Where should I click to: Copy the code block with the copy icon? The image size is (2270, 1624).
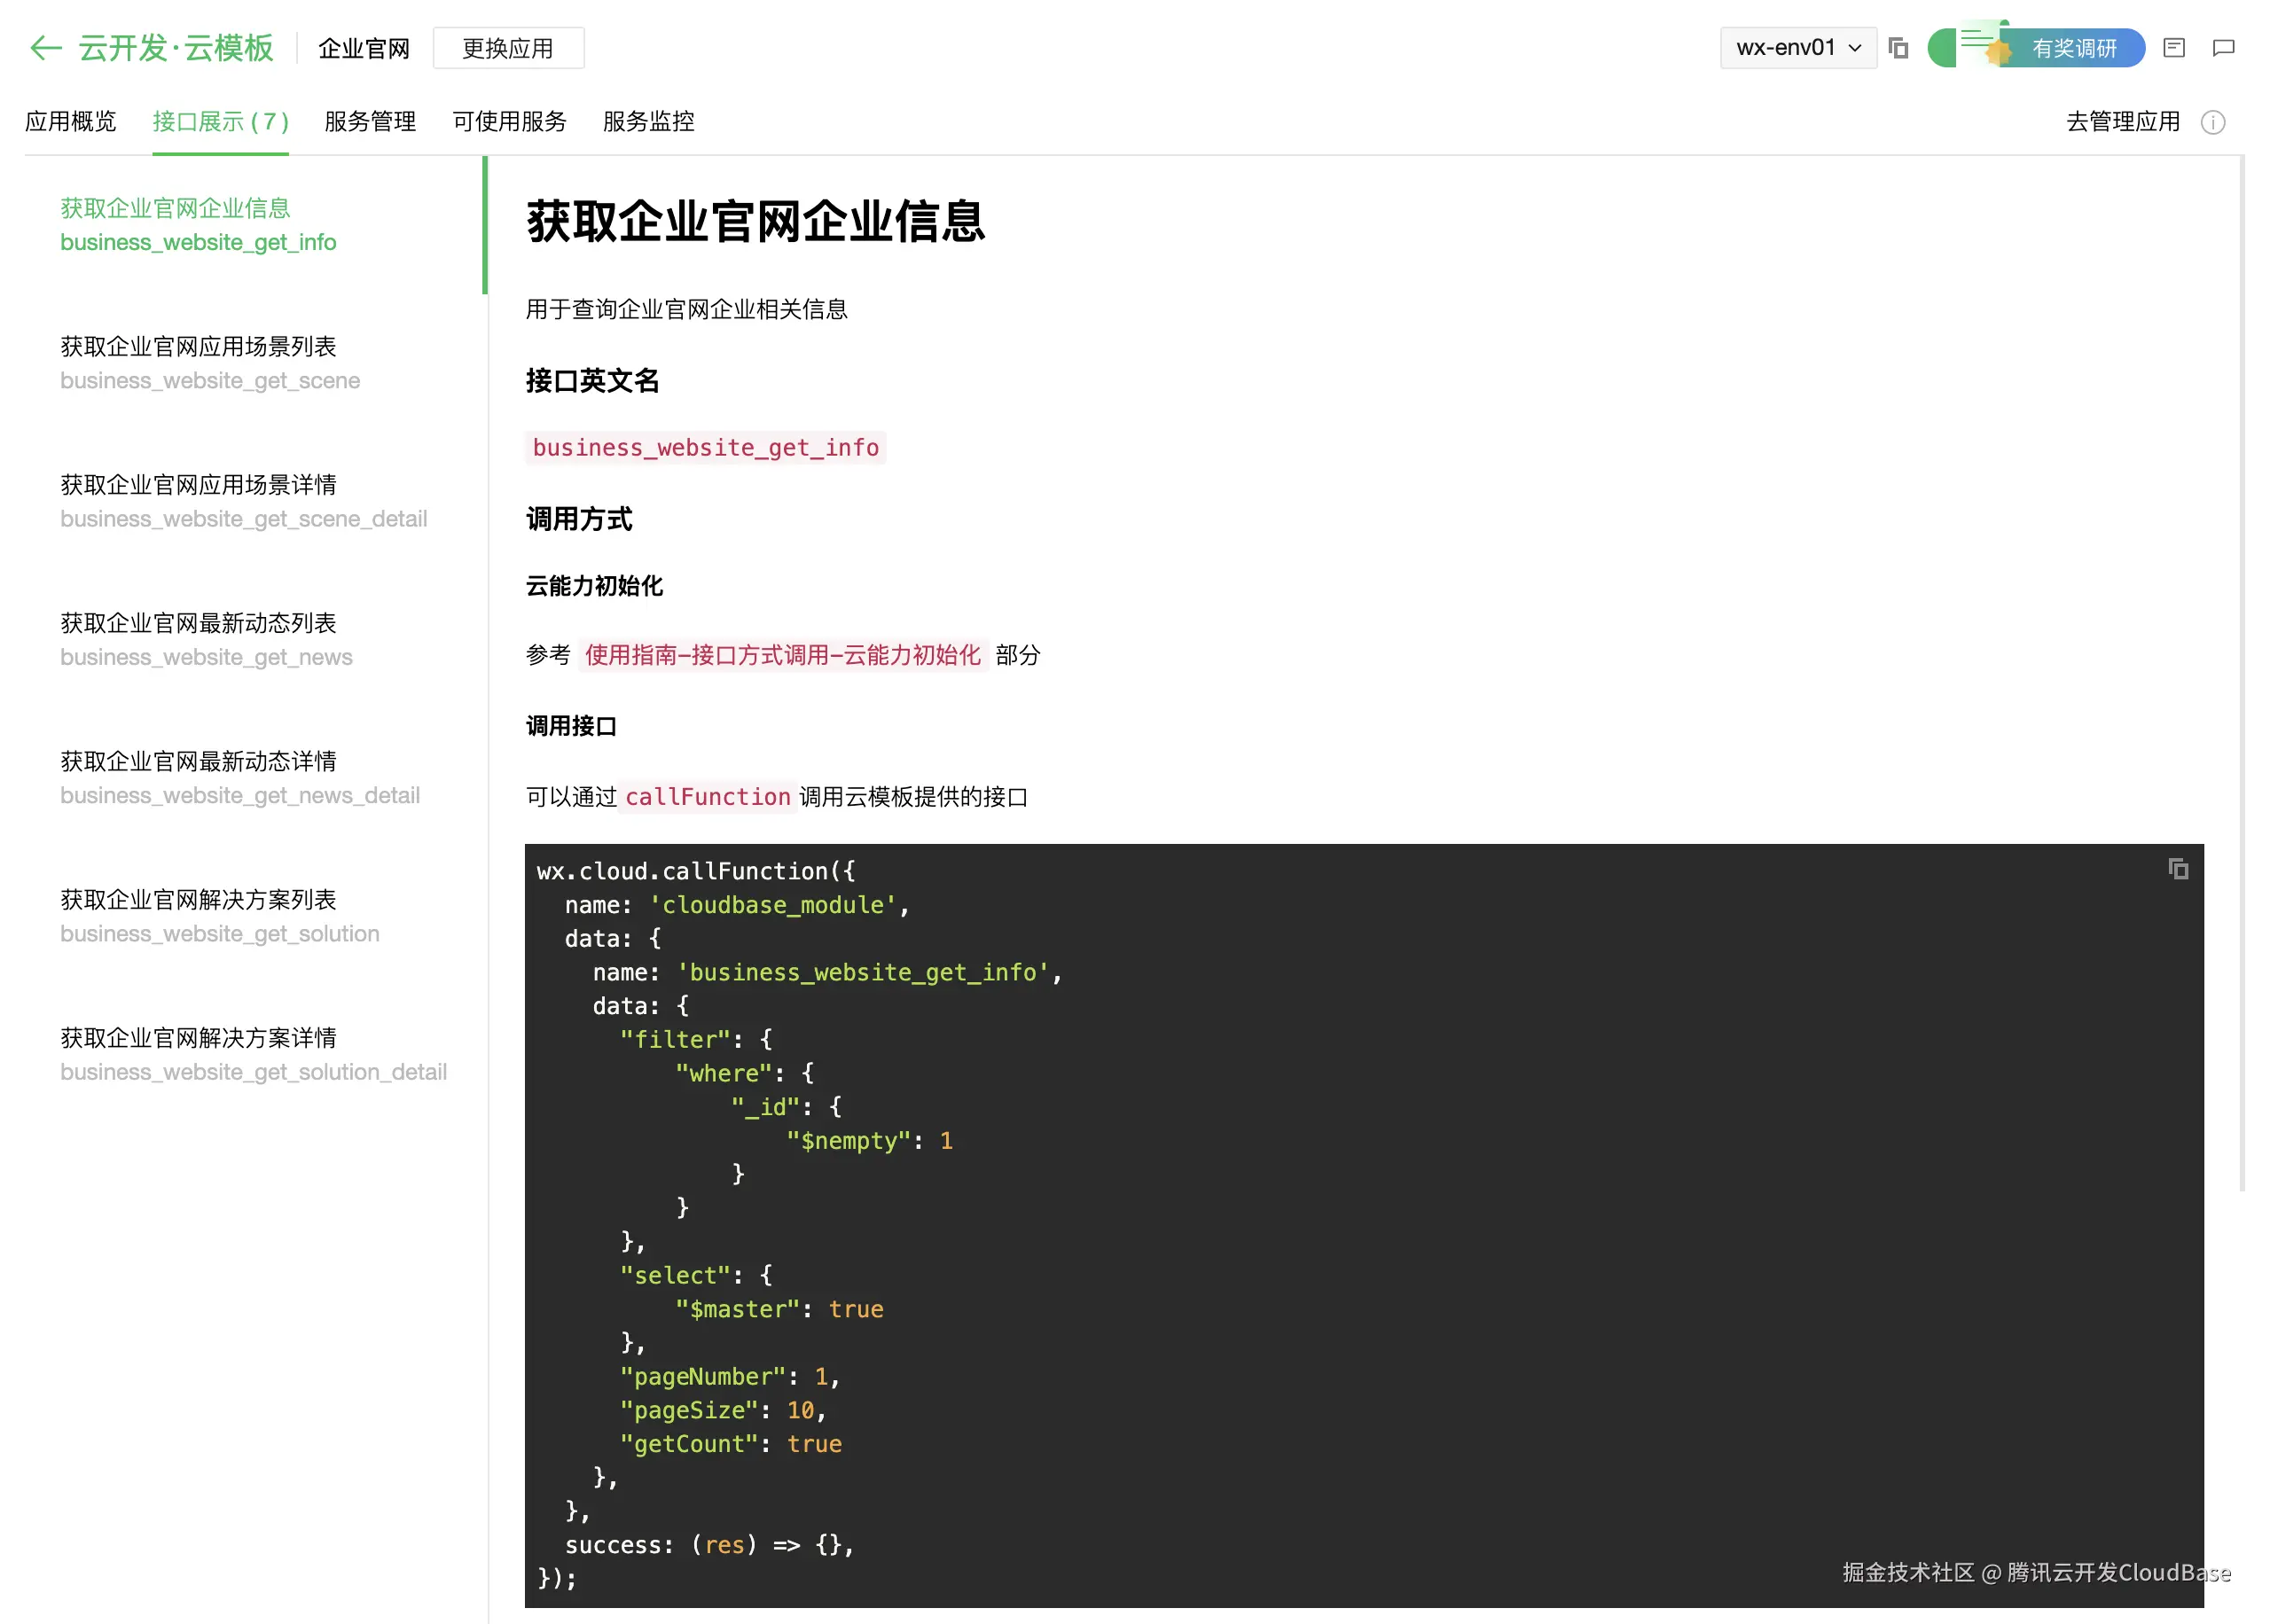[2177, 869]
